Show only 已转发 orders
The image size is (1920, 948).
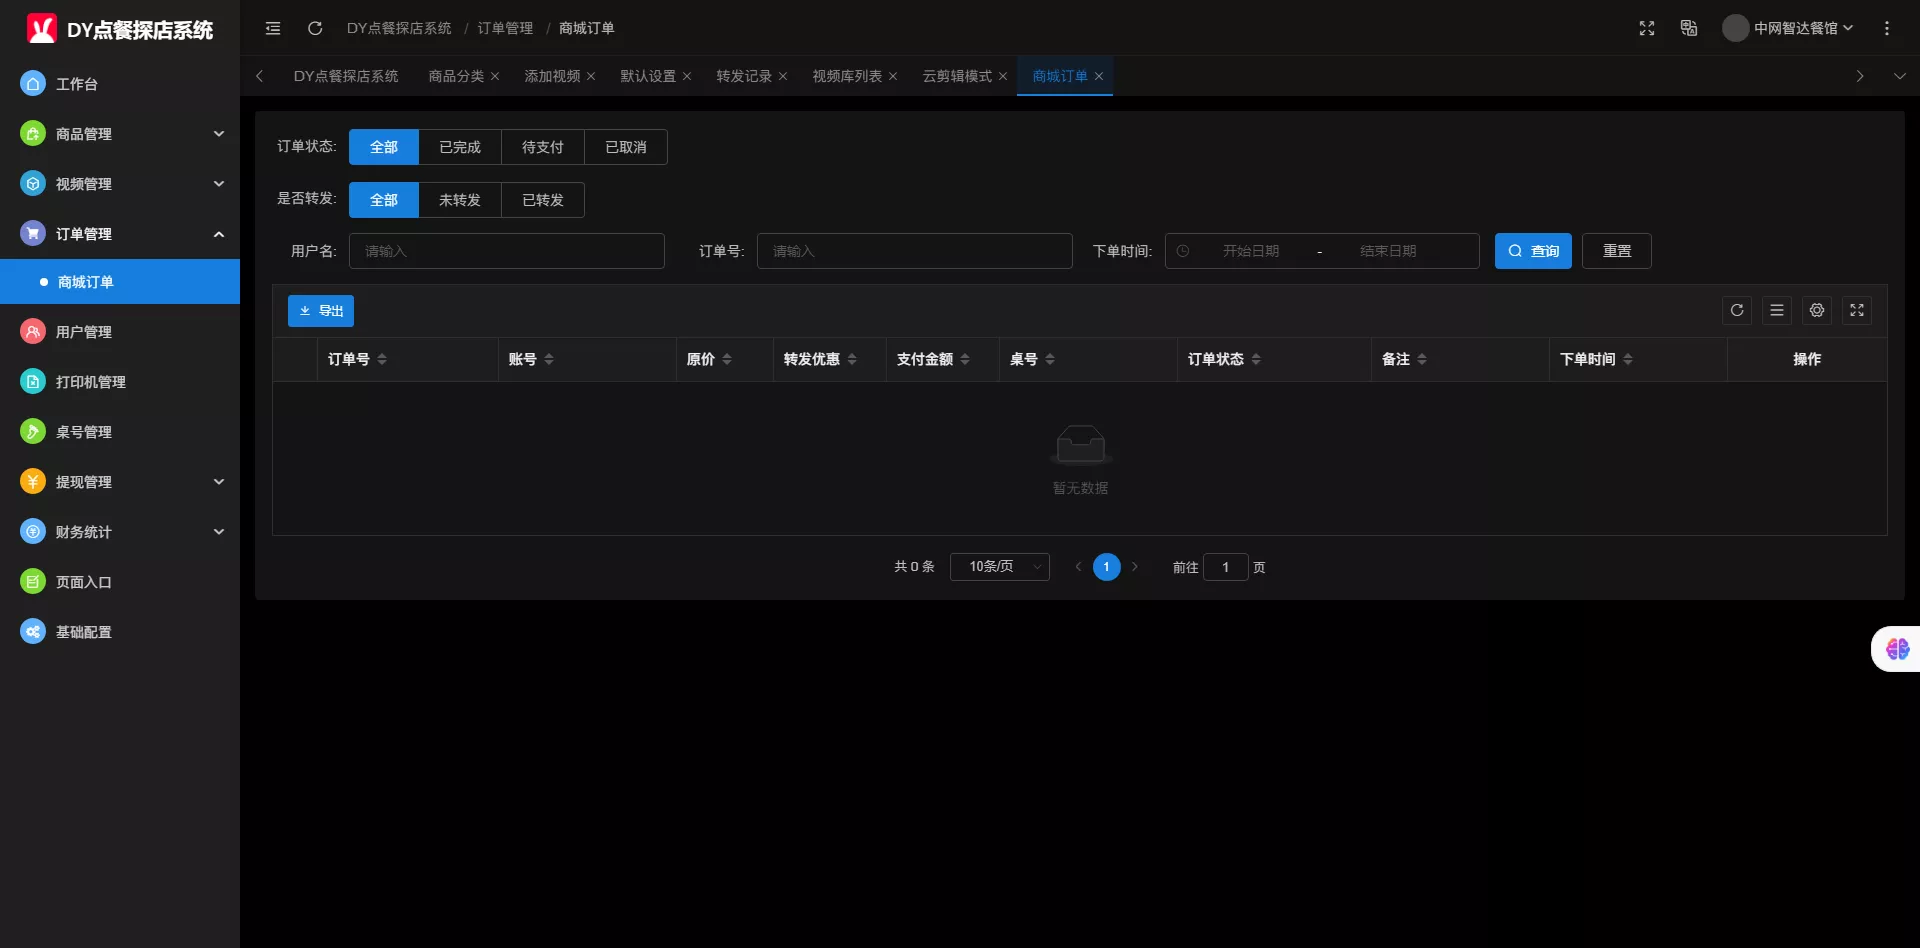point(542,200)
